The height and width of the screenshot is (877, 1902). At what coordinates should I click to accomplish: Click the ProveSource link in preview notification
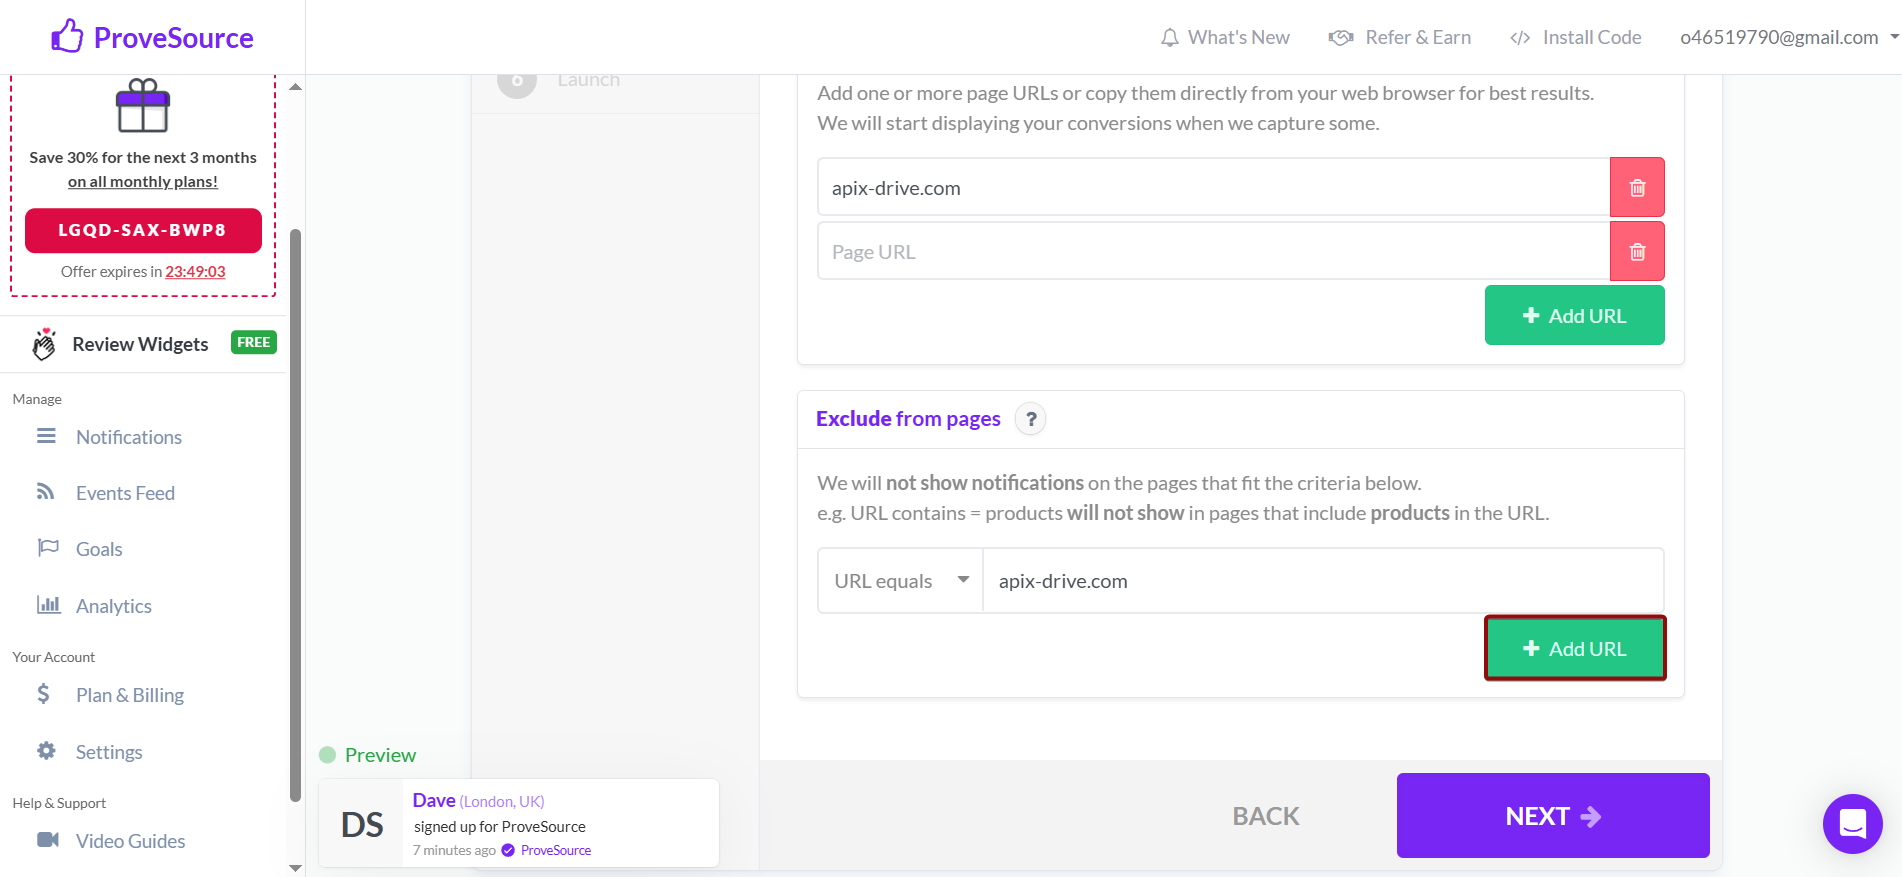[556, 850]
